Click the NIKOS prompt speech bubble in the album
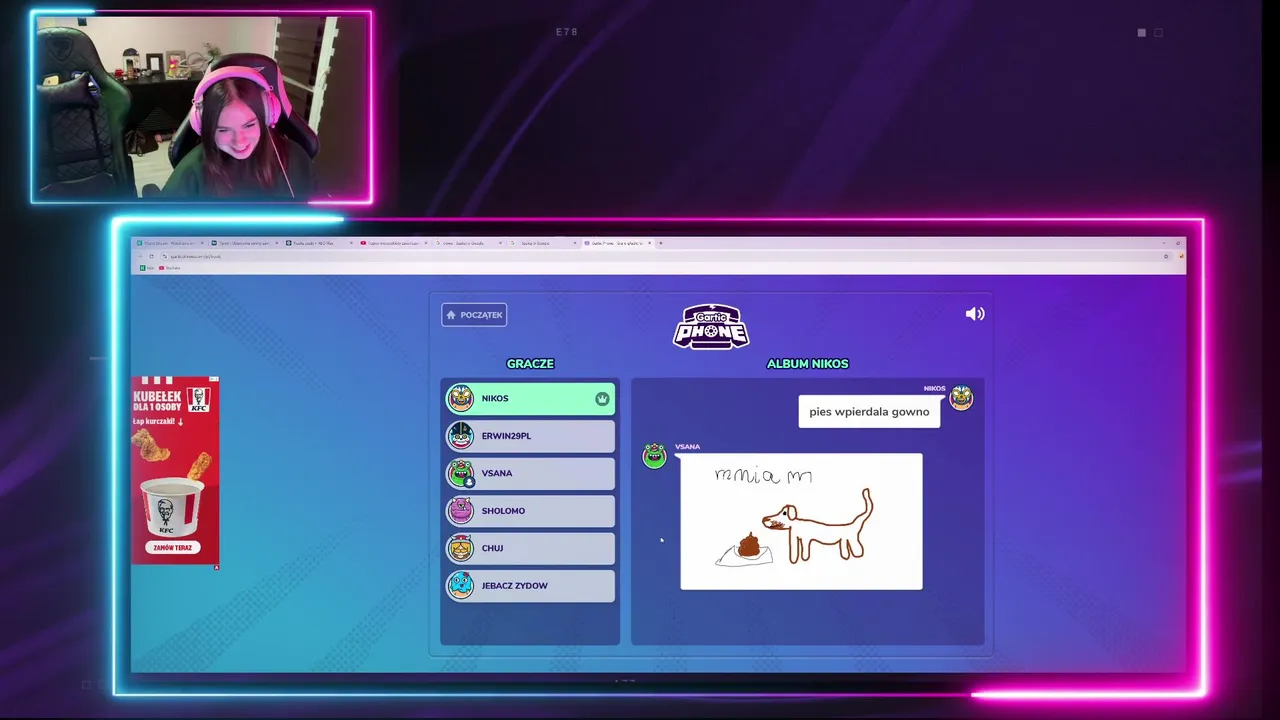Image resolution: width=1280 pixels, height=720 pixels. (x=869, y=412)
